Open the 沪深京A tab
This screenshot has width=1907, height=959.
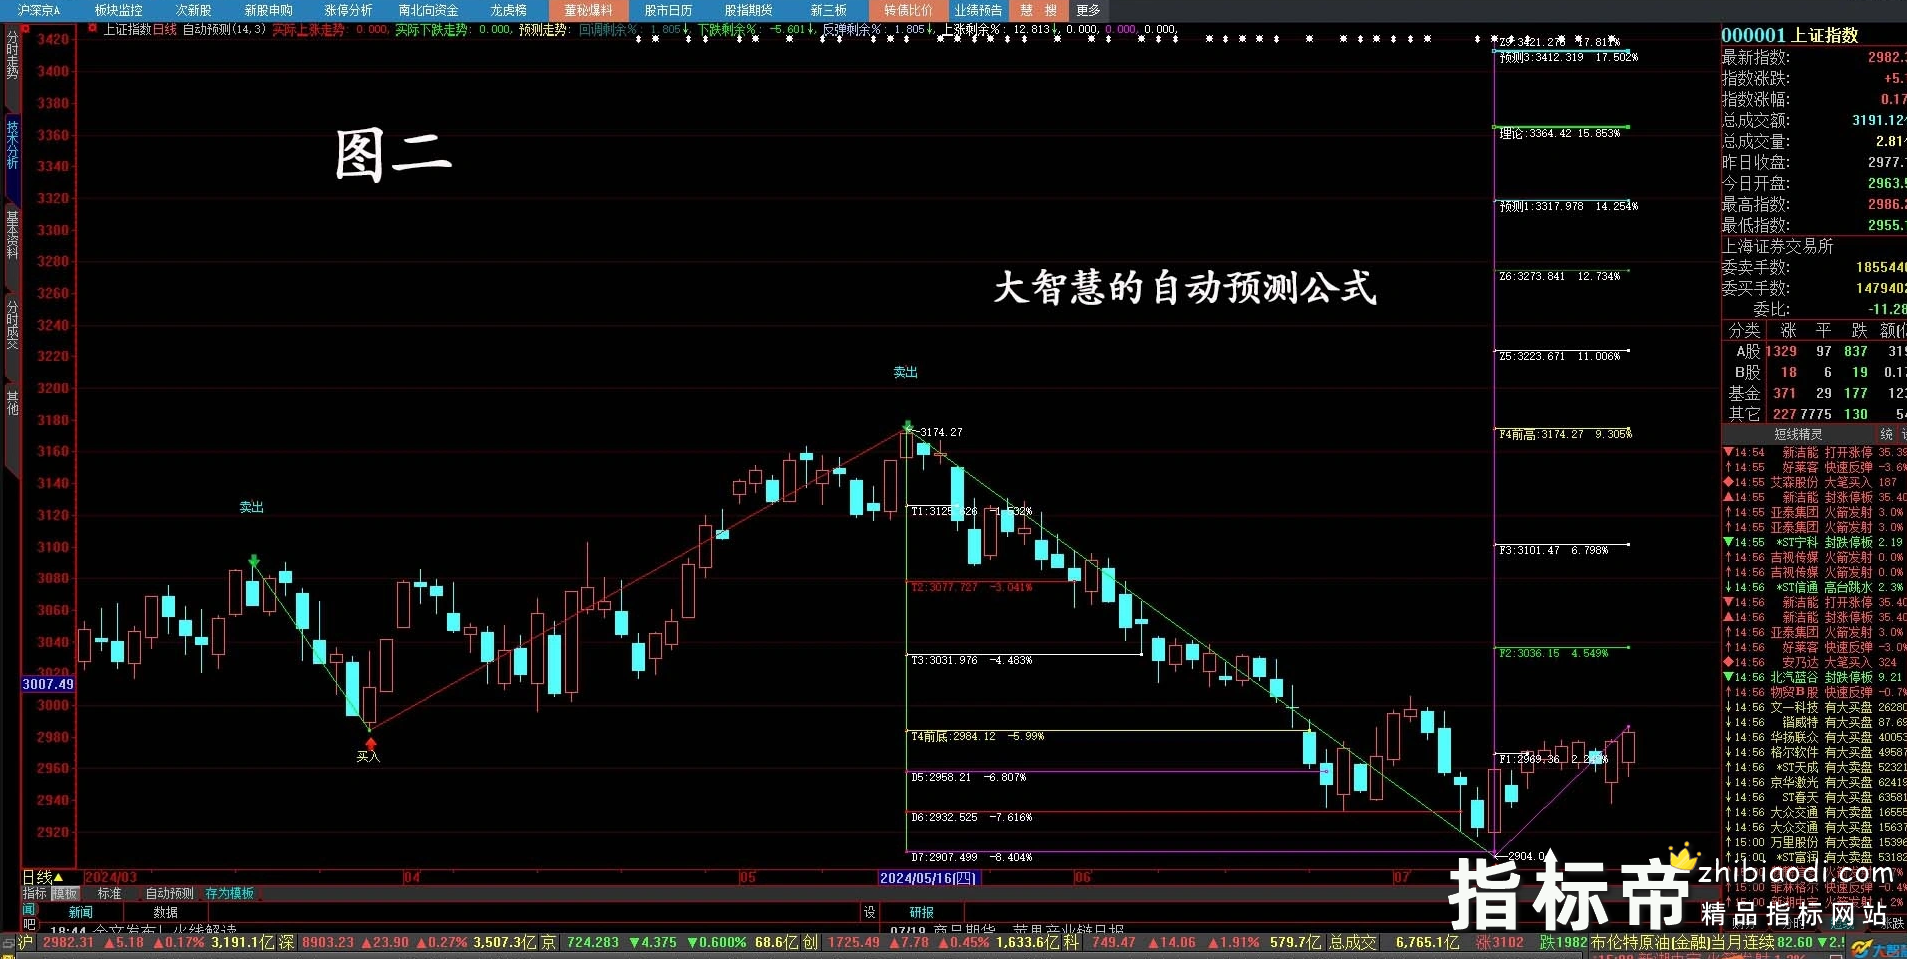(x=39, y=10)
